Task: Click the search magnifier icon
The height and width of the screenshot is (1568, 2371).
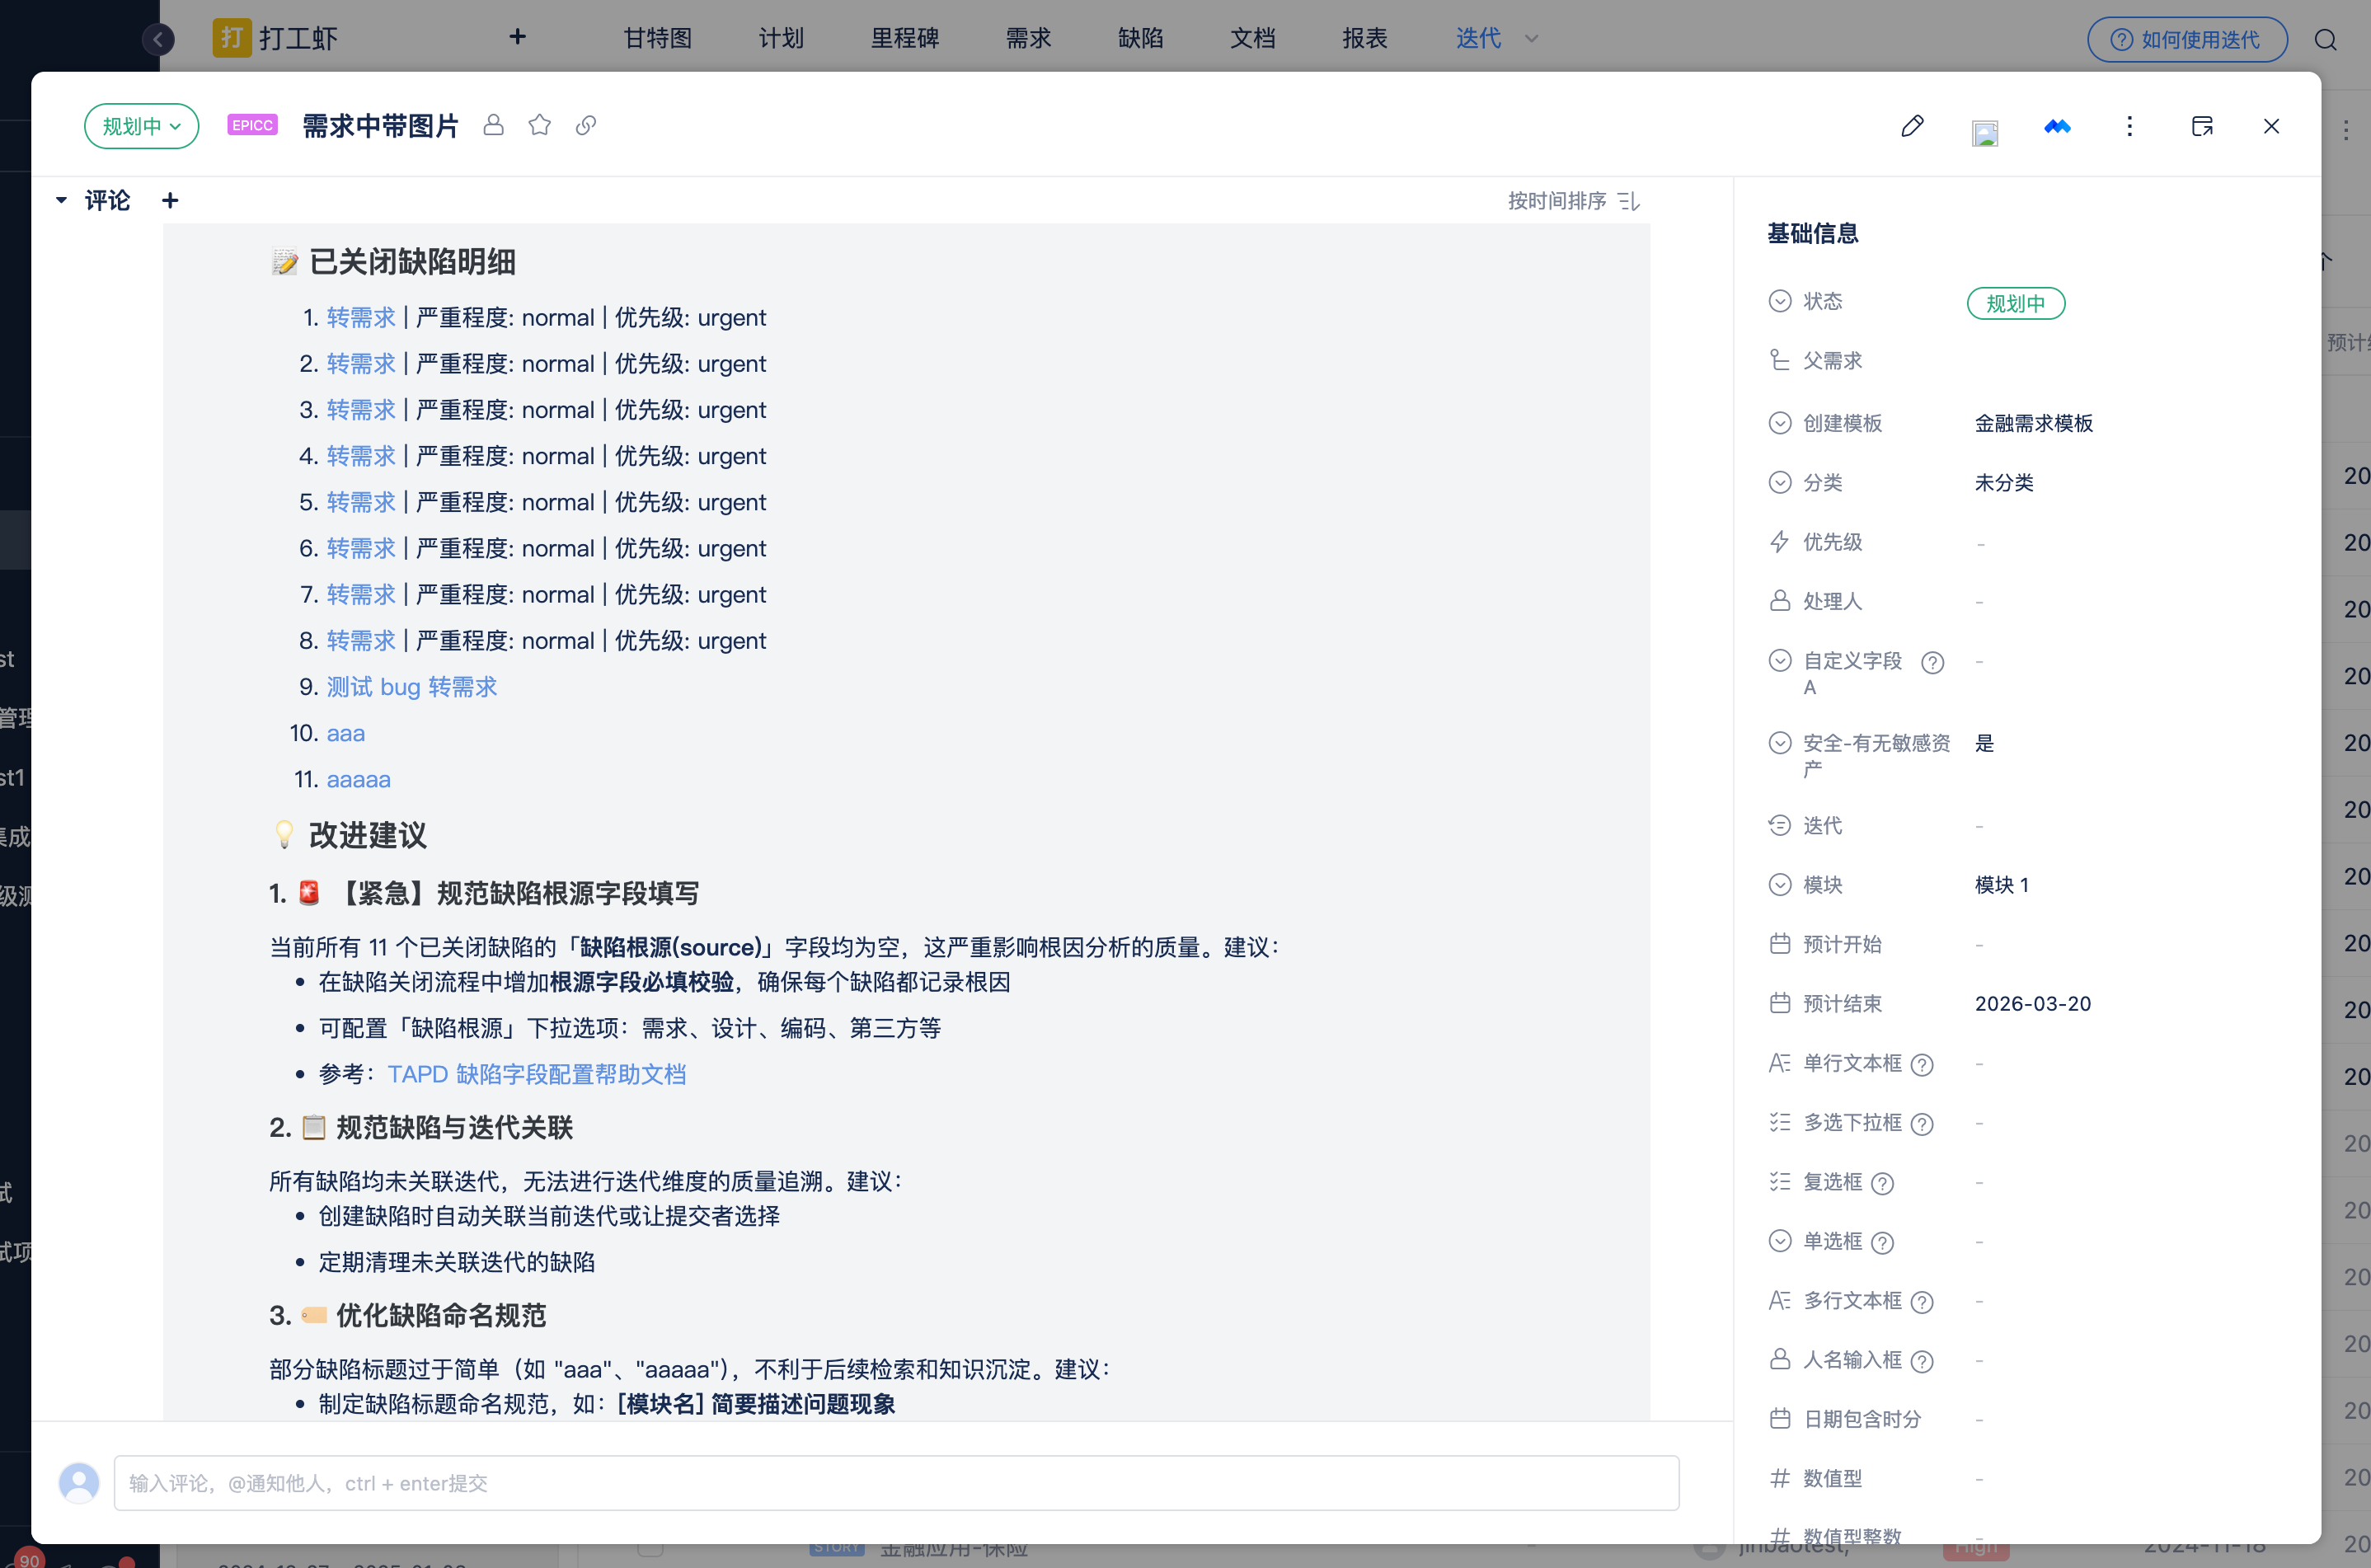Action: click(x=2326, y=39)
